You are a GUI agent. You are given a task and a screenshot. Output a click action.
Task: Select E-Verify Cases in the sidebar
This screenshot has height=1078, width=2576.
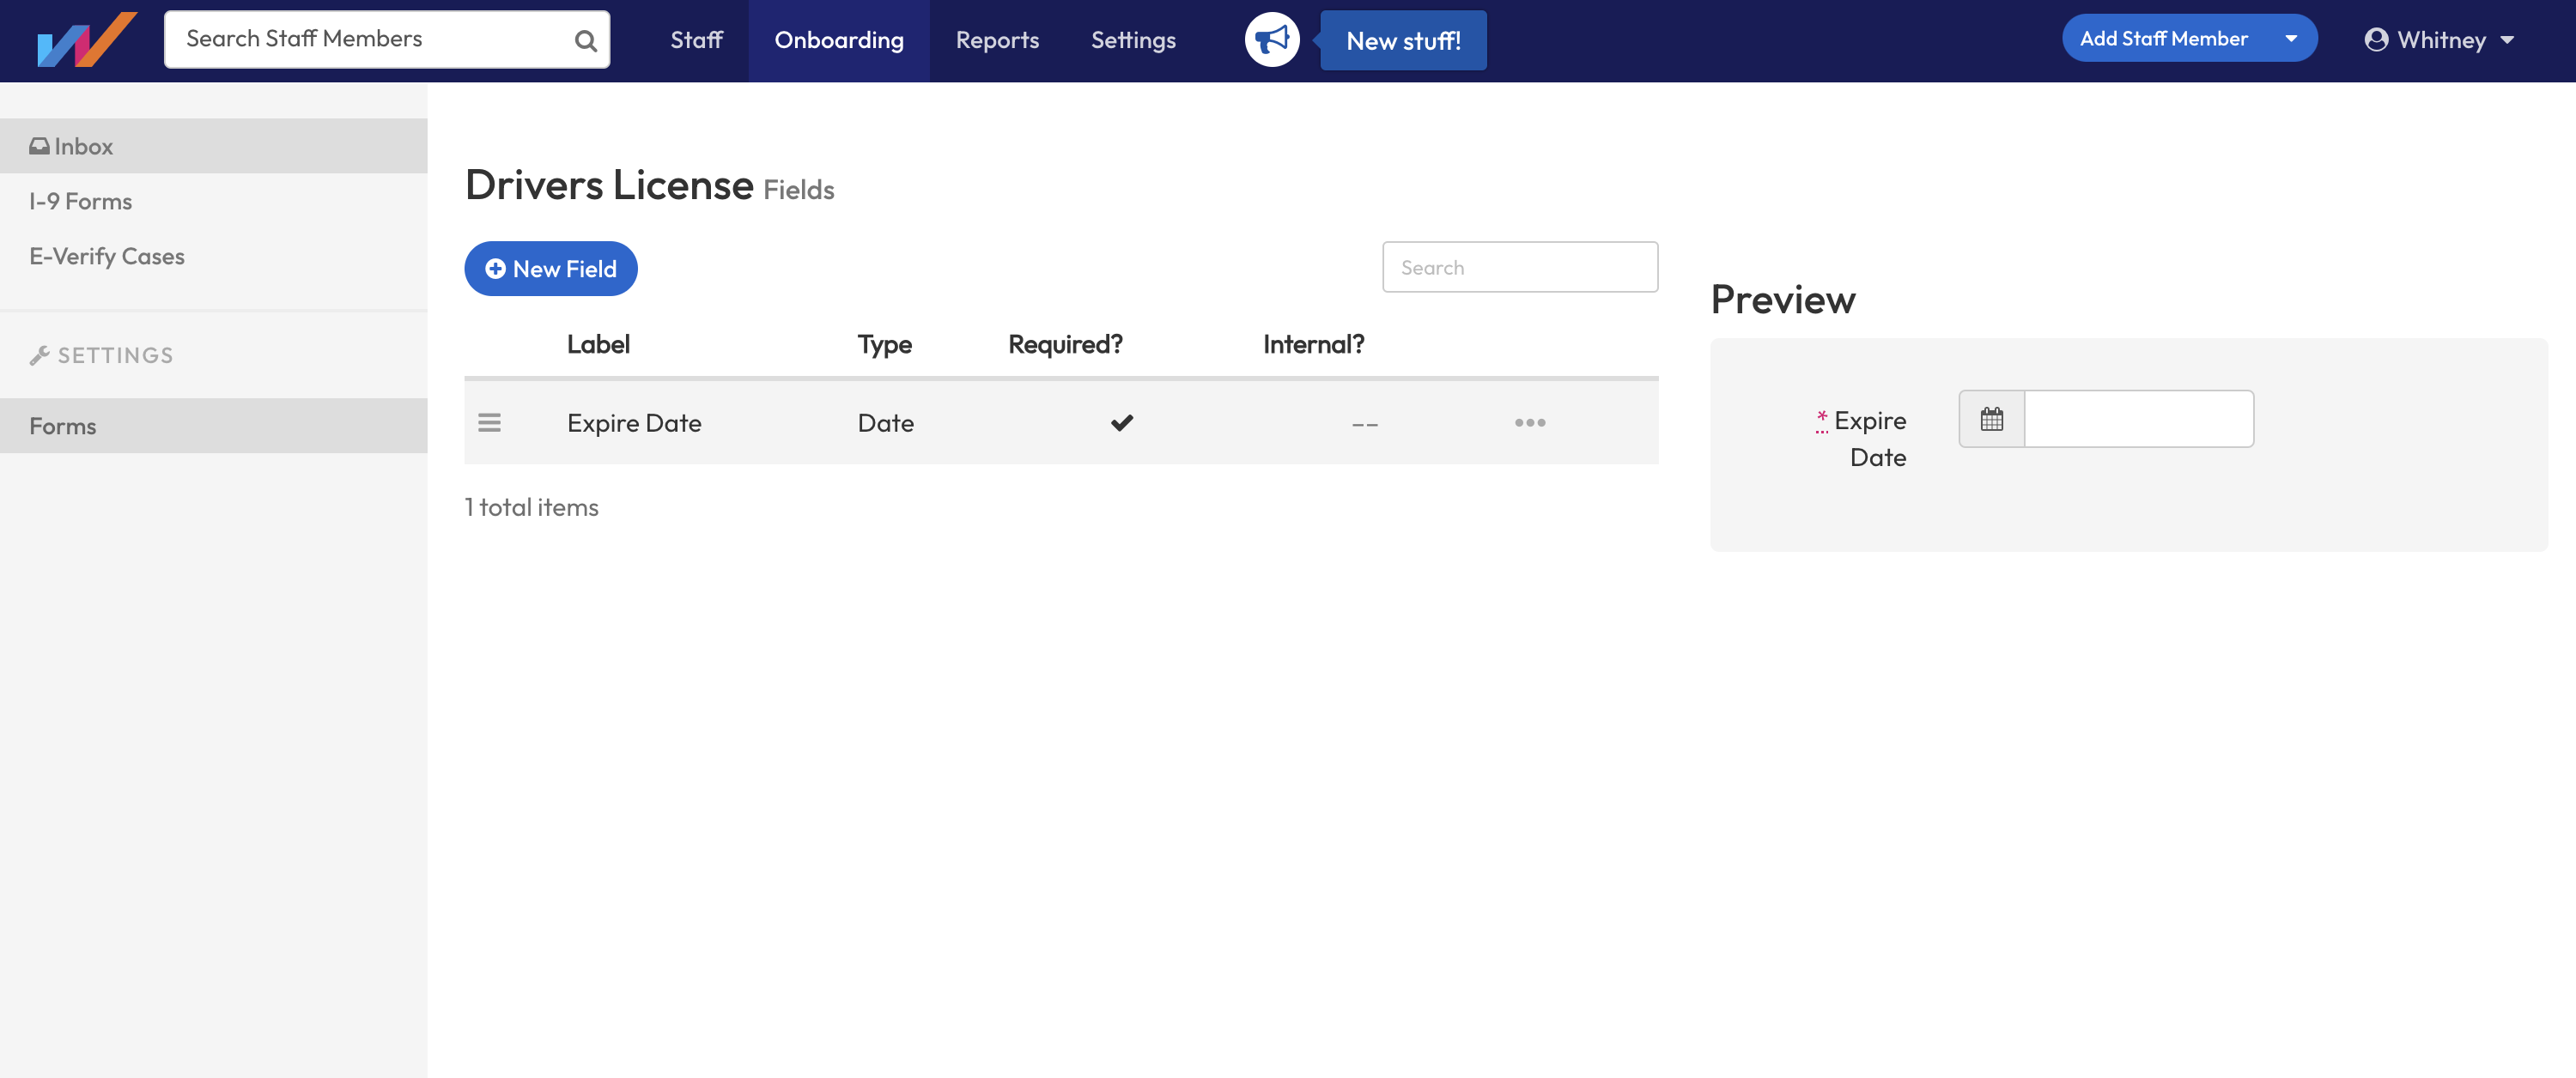pos(107,256)
